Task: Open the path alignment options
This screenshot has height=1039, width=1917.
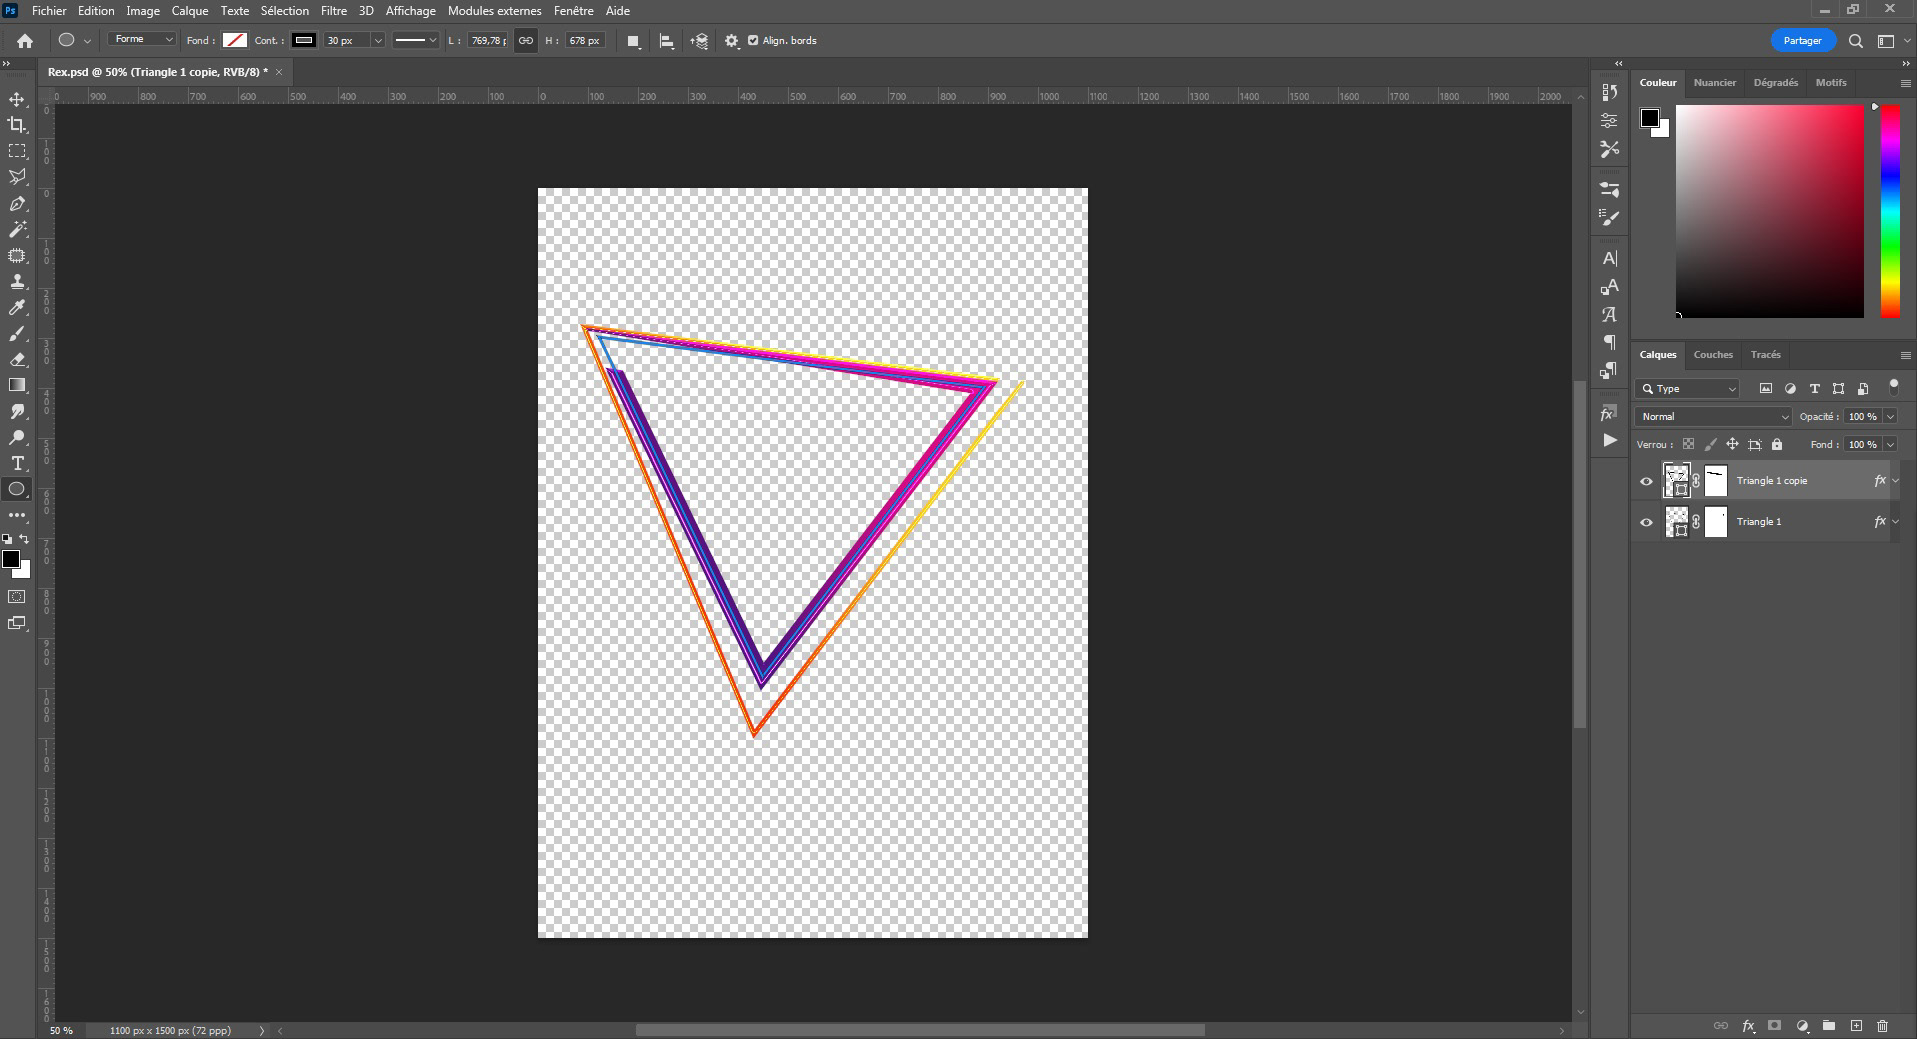Action: (x=667, y=41)
